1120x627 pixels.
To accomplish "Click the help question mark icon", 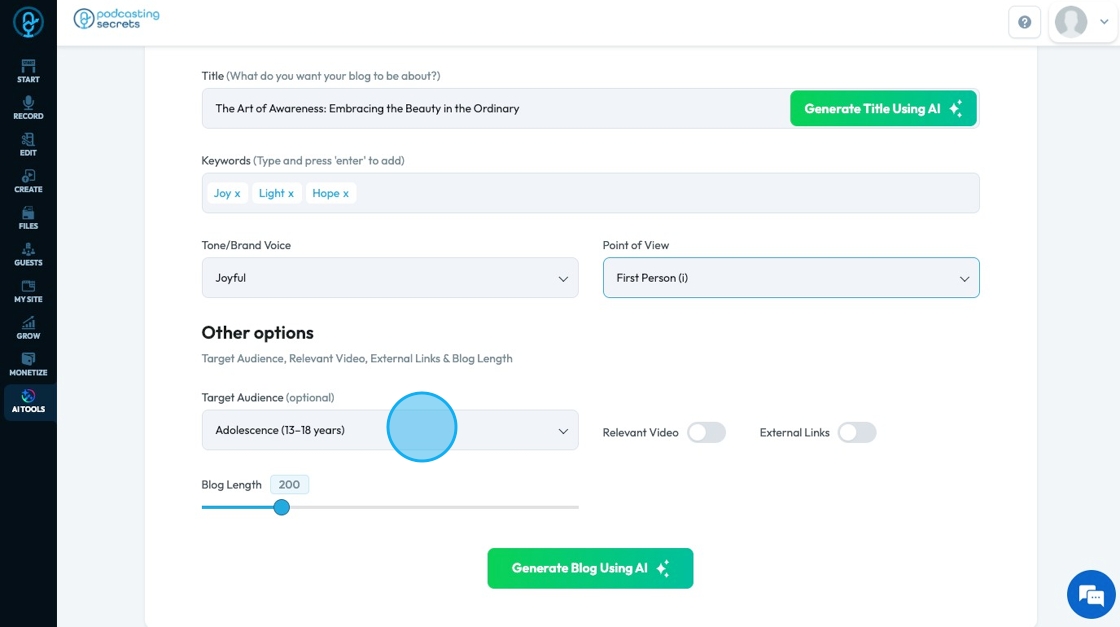I will tap(1024, 22).
